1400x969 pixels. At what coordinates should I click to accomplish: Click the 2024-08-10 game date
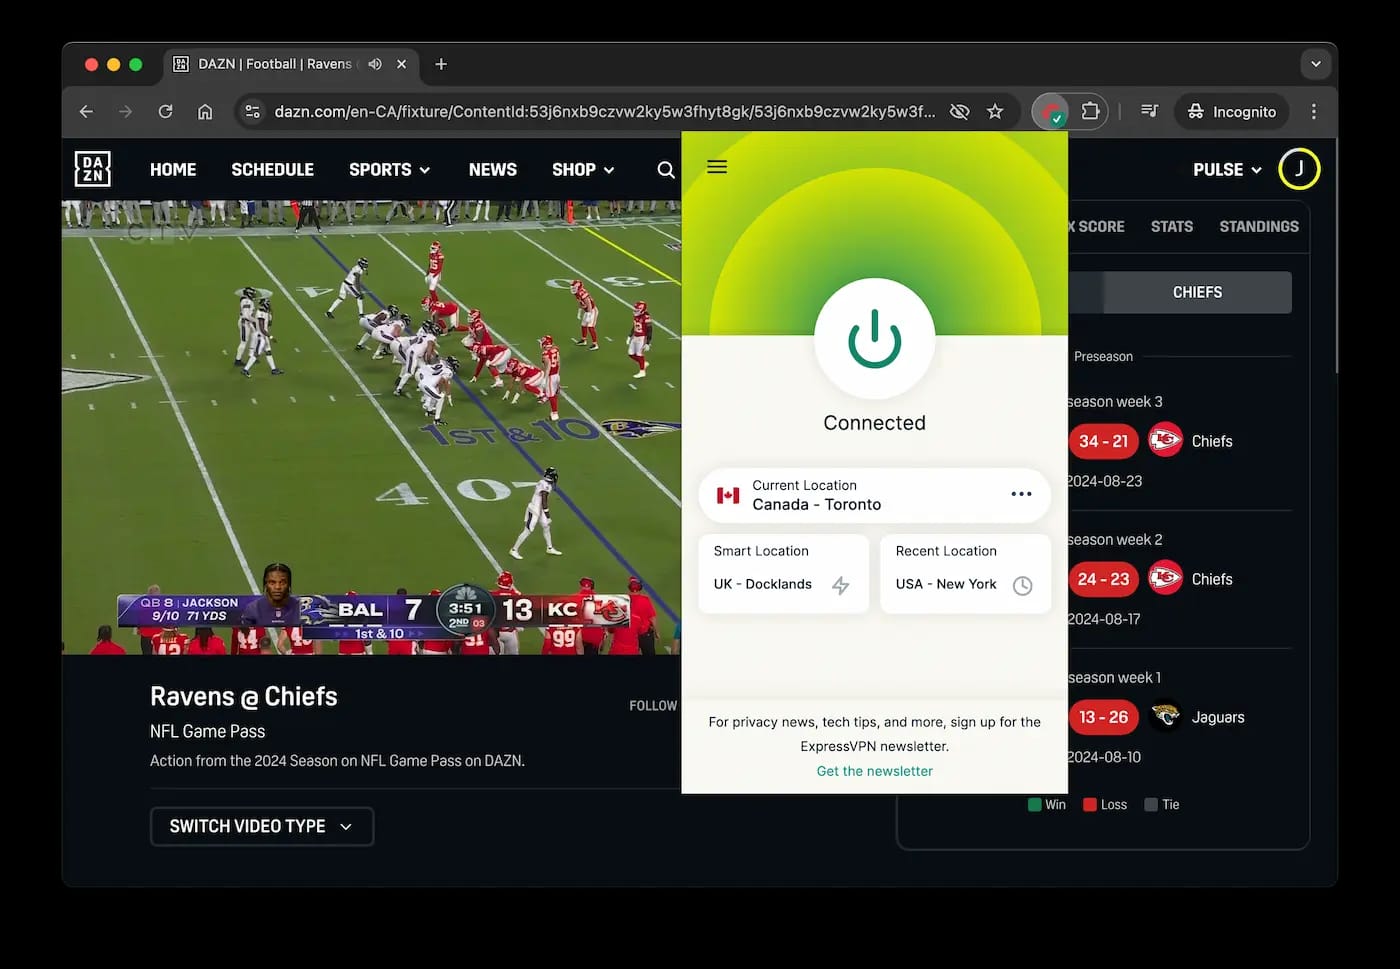point(1104,757)
